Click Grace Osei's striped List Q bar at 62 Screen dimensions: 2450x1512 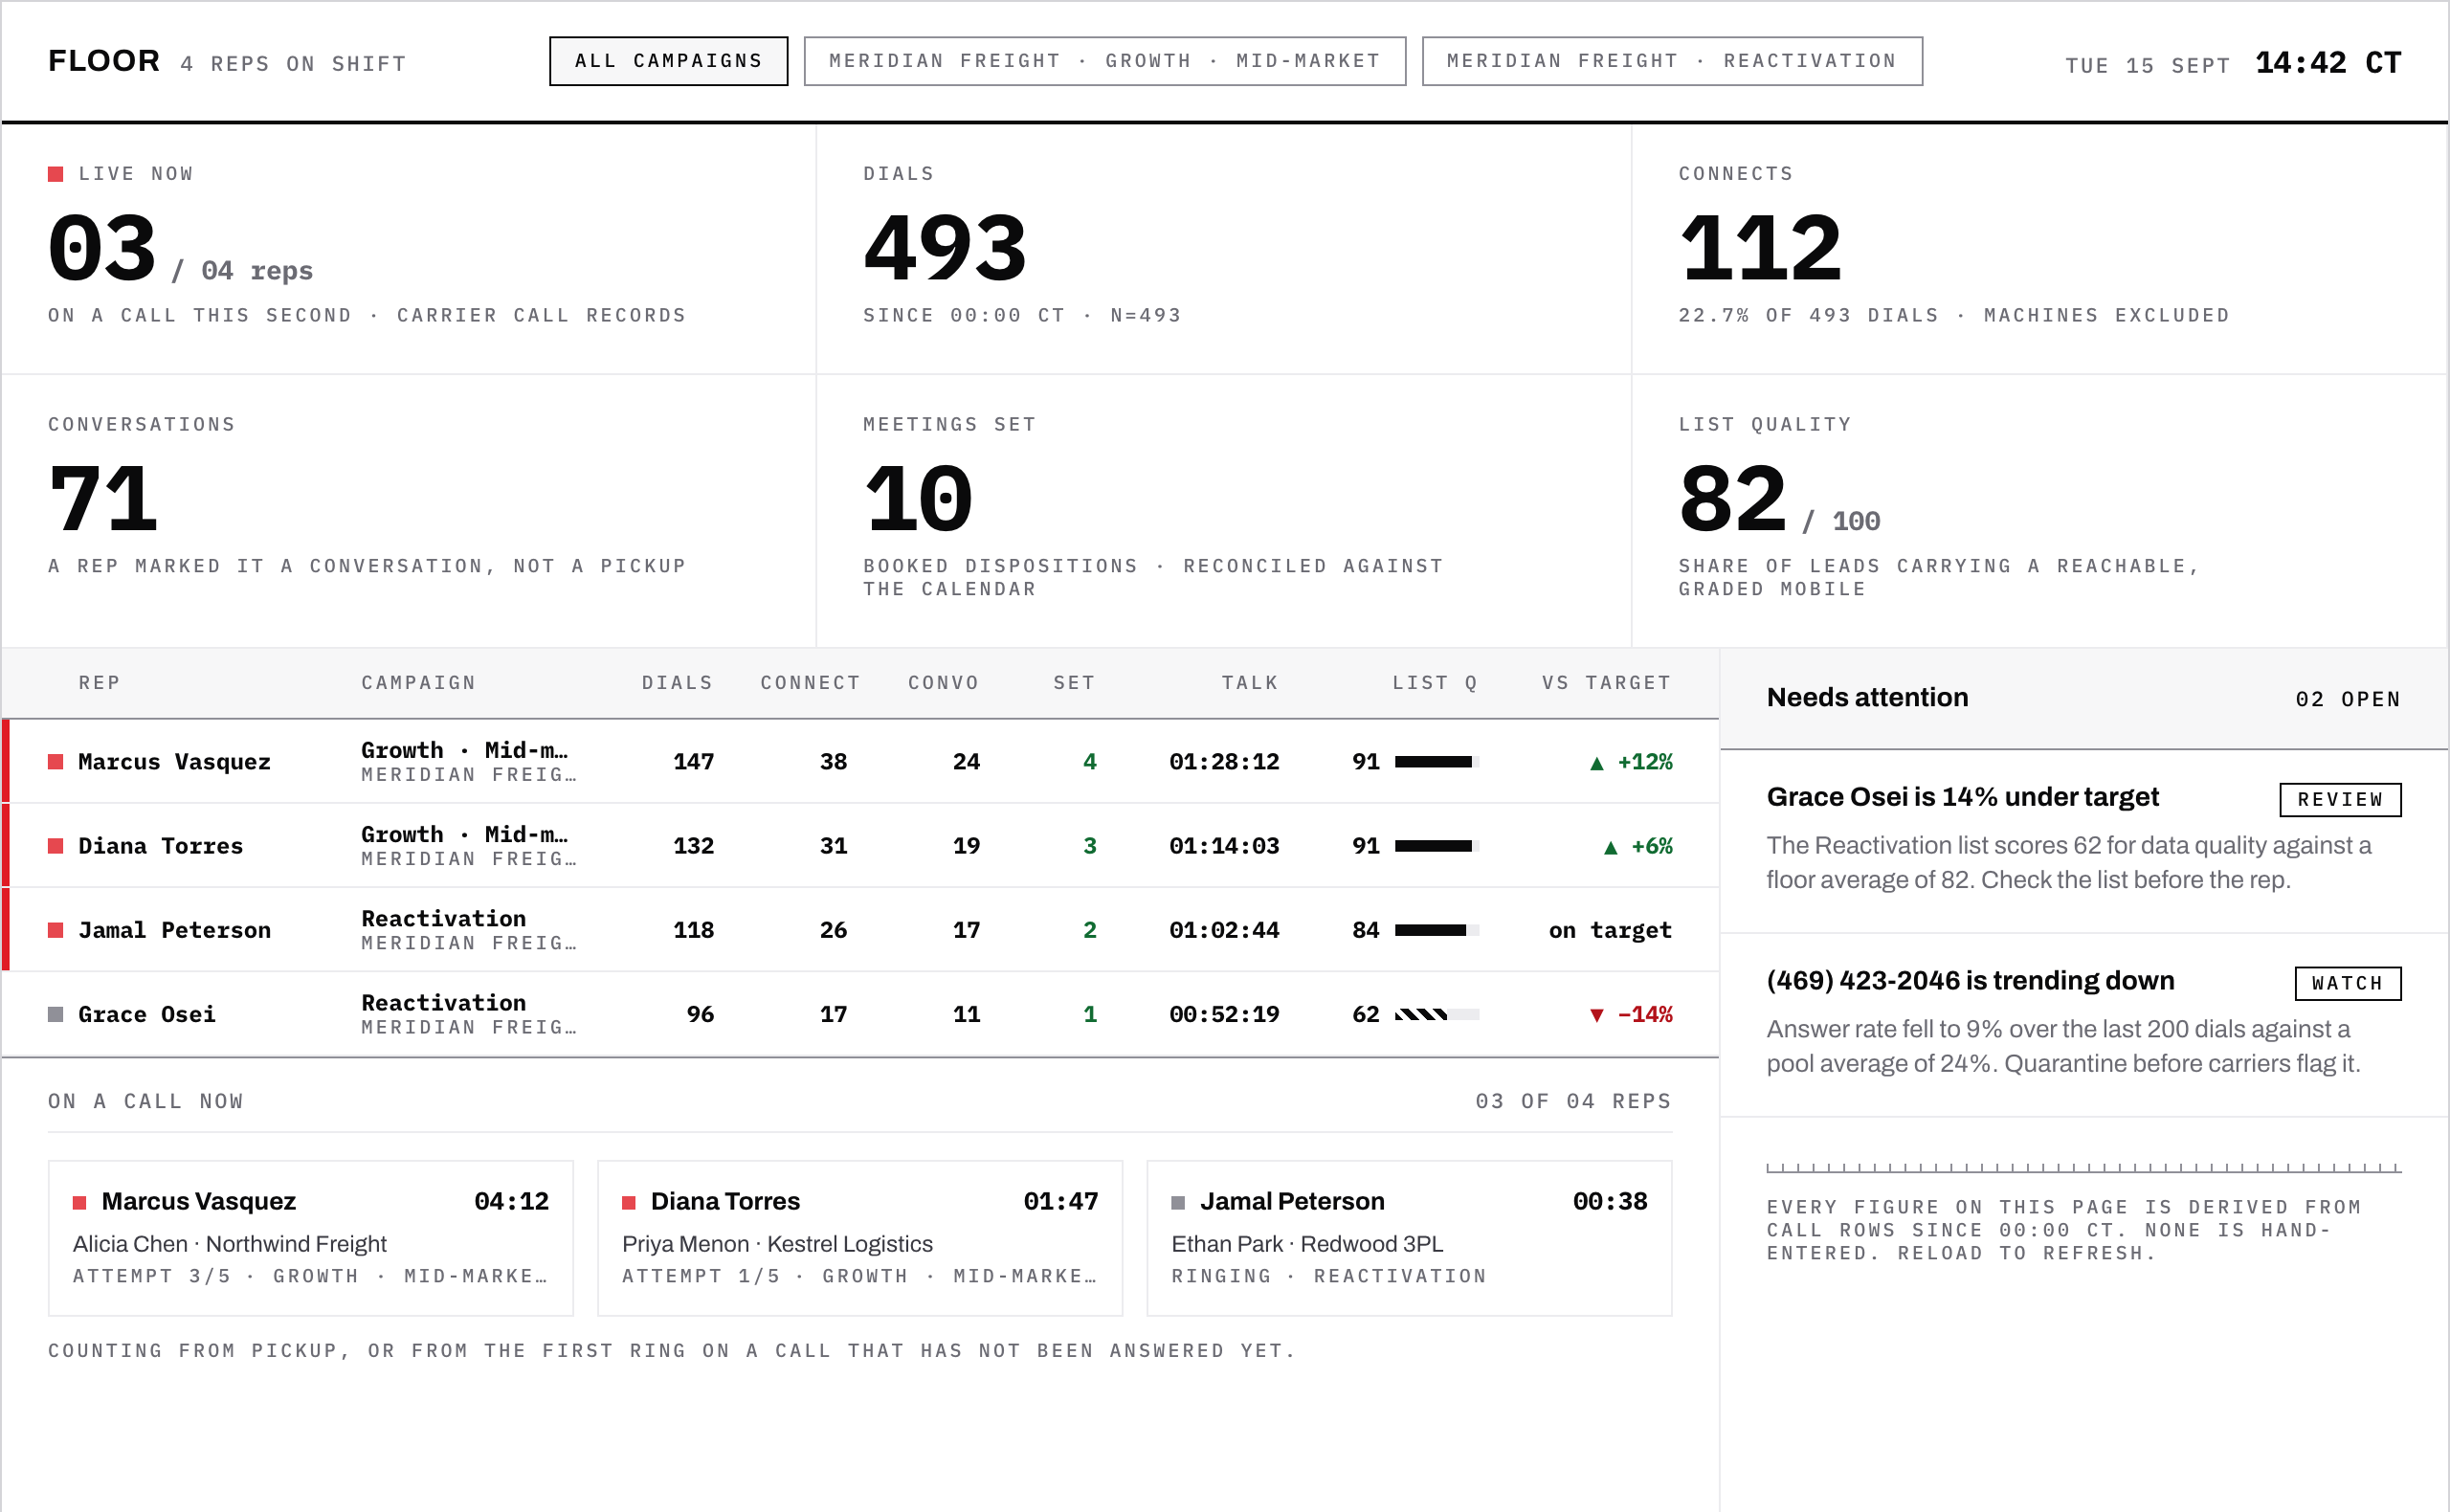(x=1437, y=1014)
